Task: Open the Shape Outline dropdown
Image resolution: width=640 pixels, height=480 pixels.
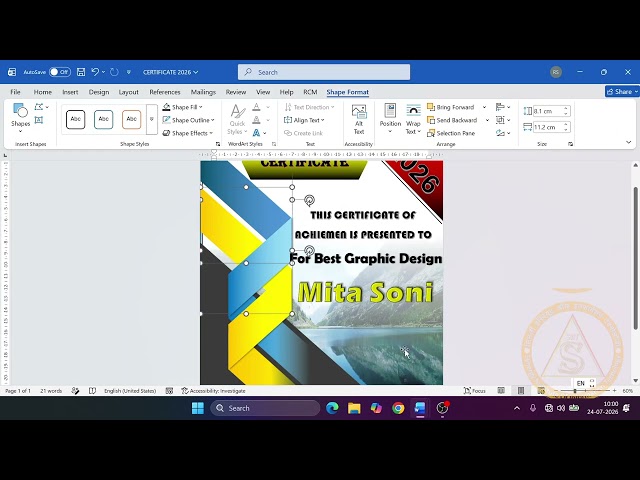Action: [188, 120]
